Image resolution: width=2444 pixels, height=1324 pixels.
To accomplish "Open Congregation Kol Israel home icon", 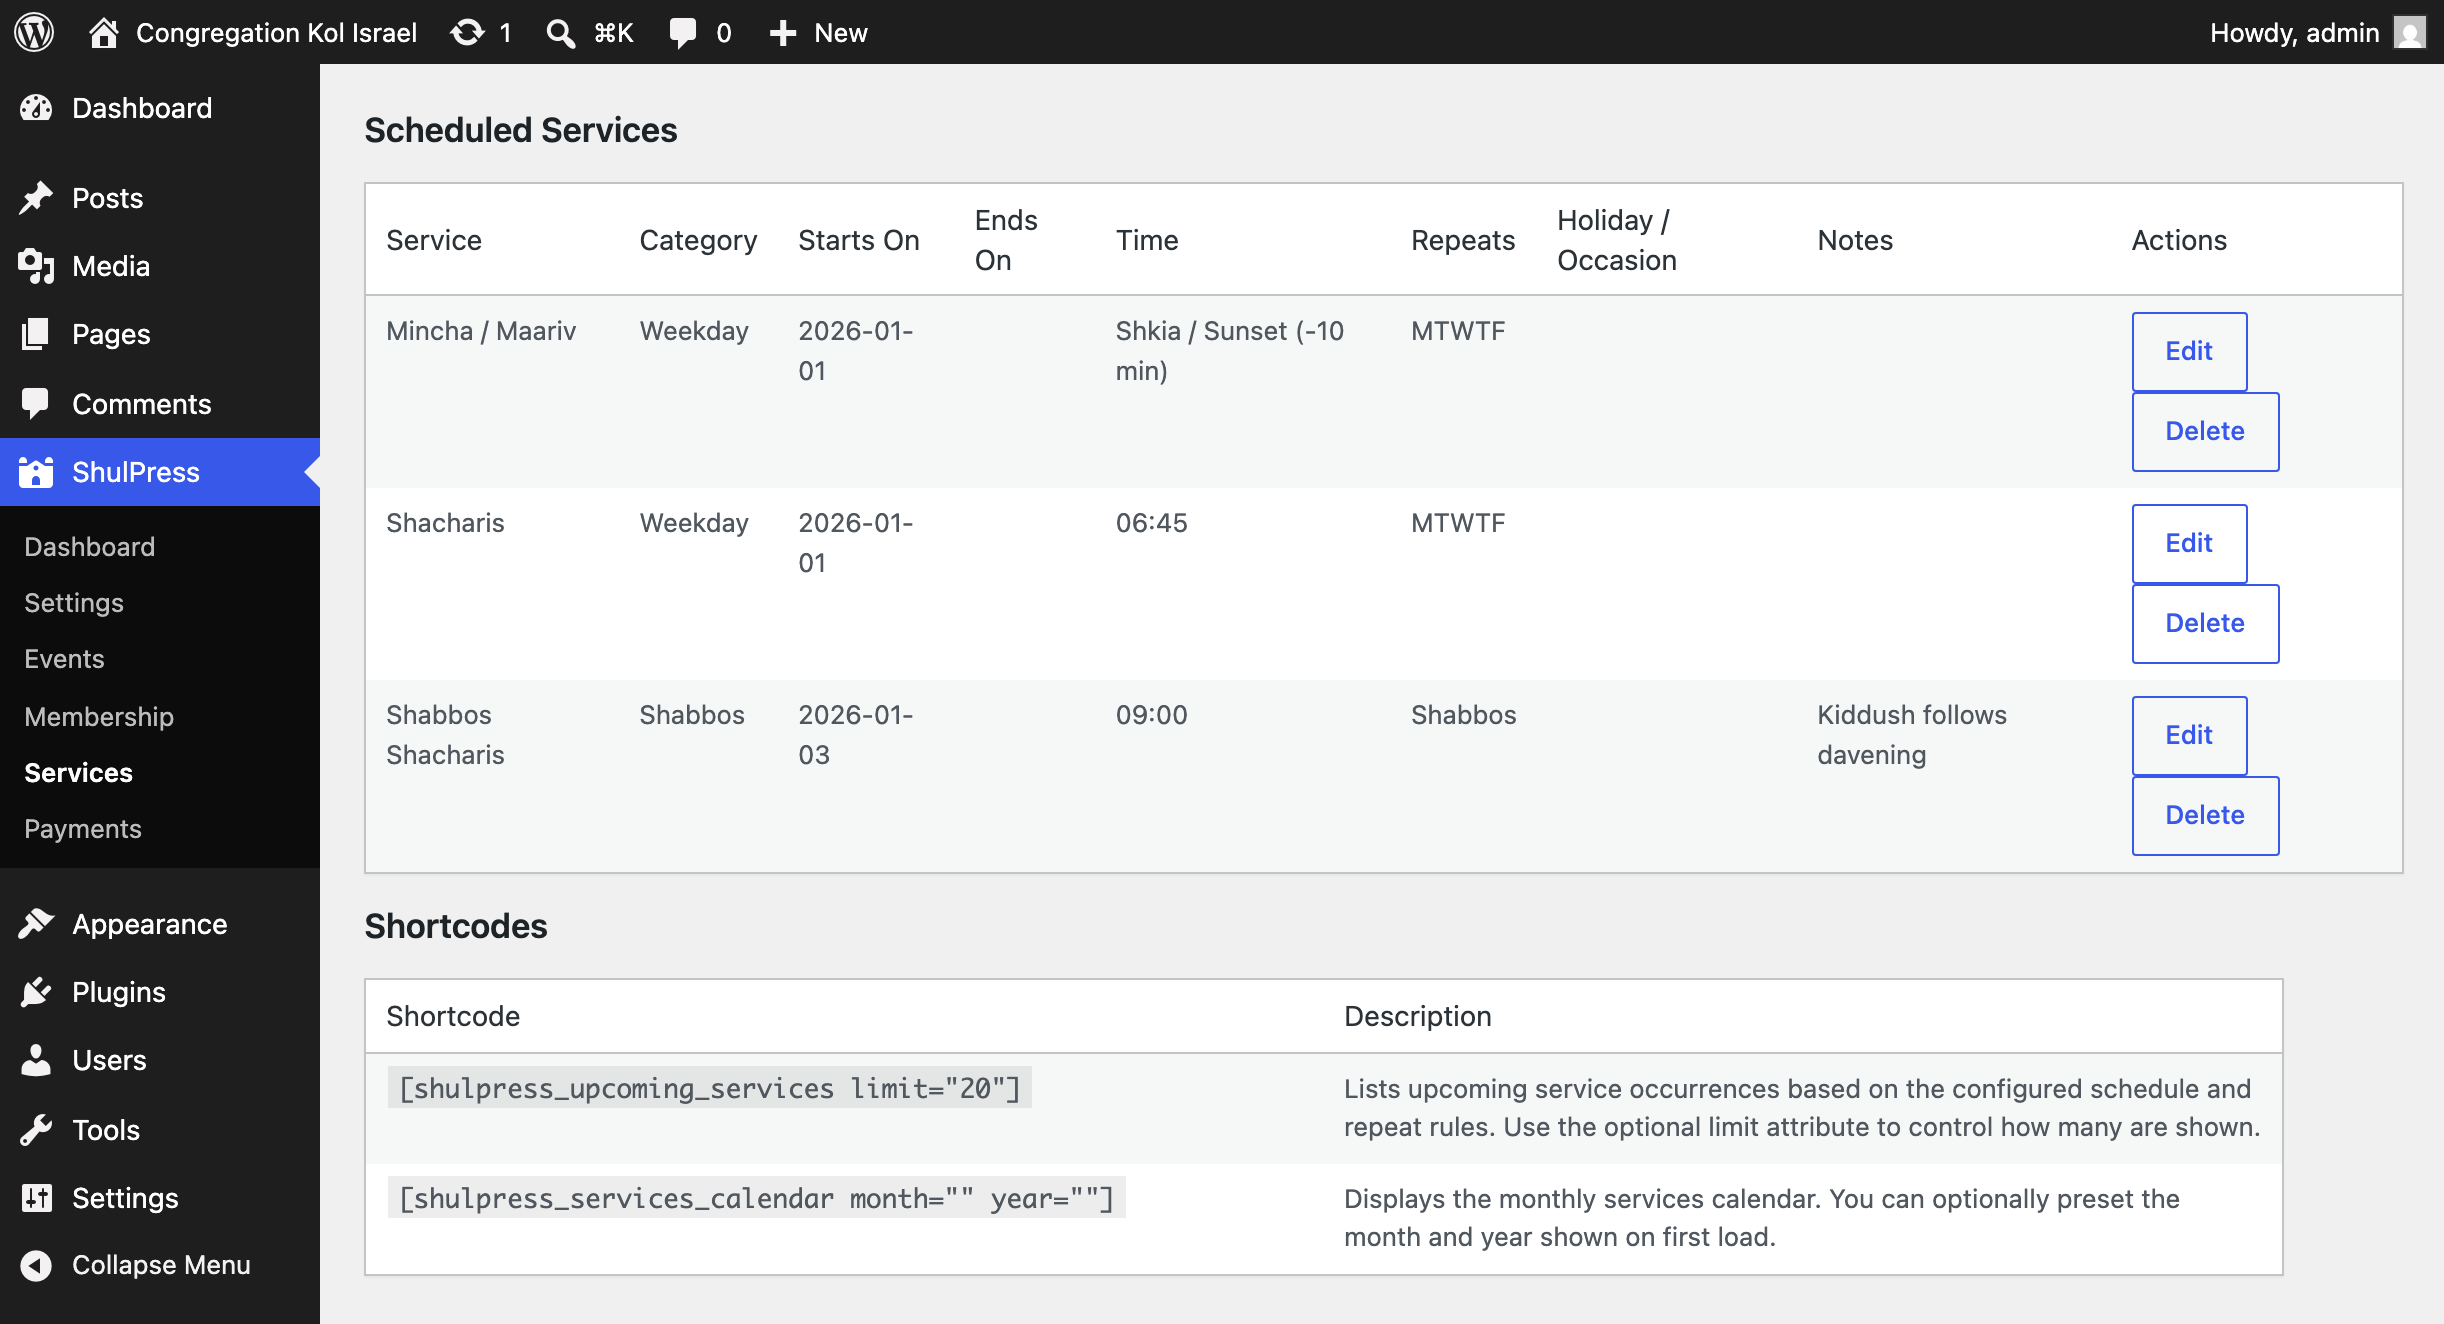I will tap(104, 33).
